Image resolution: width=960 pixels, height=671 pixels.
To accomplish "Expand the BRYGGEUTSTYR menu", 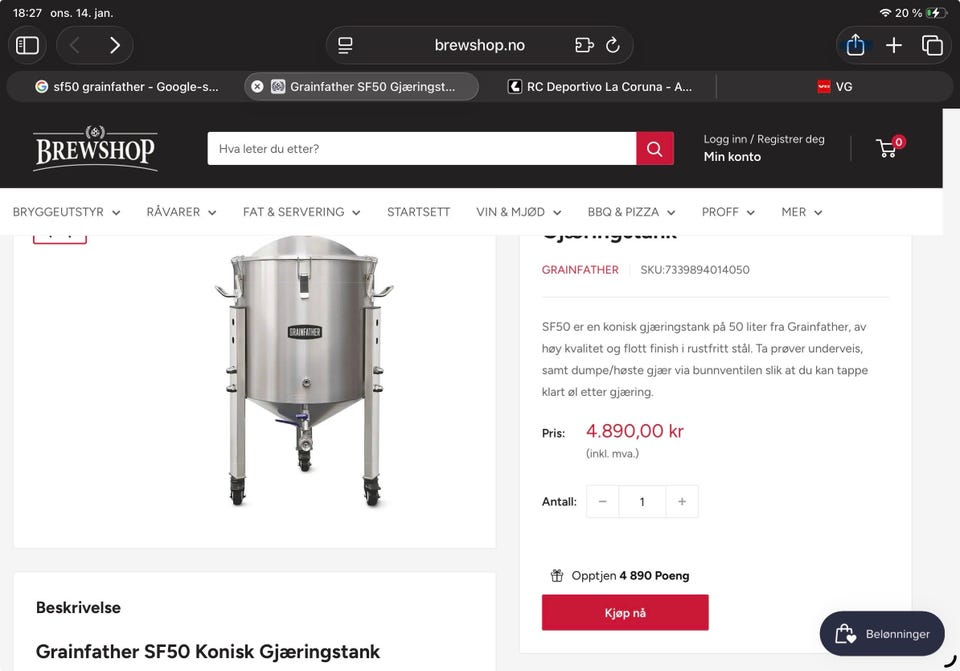I will (66, 212).
